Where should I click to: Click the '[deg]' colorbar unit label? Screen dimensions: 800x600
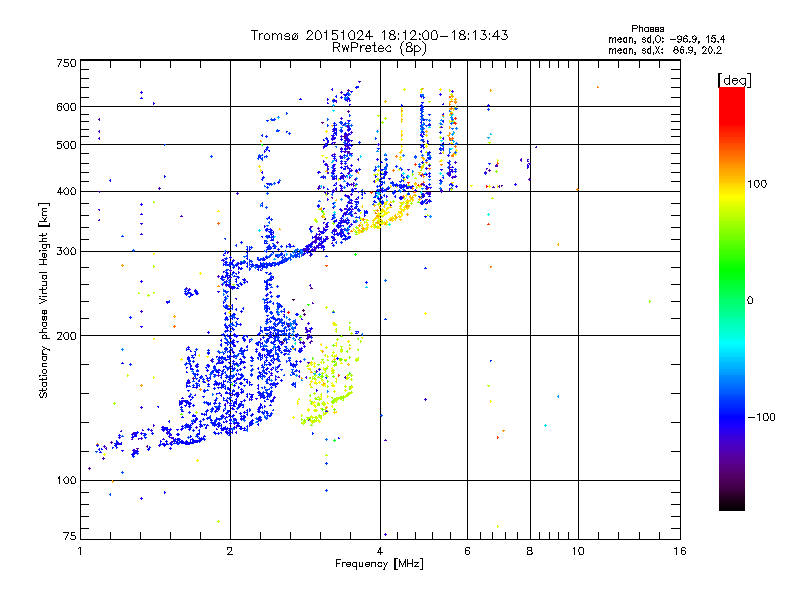(734, 80)
